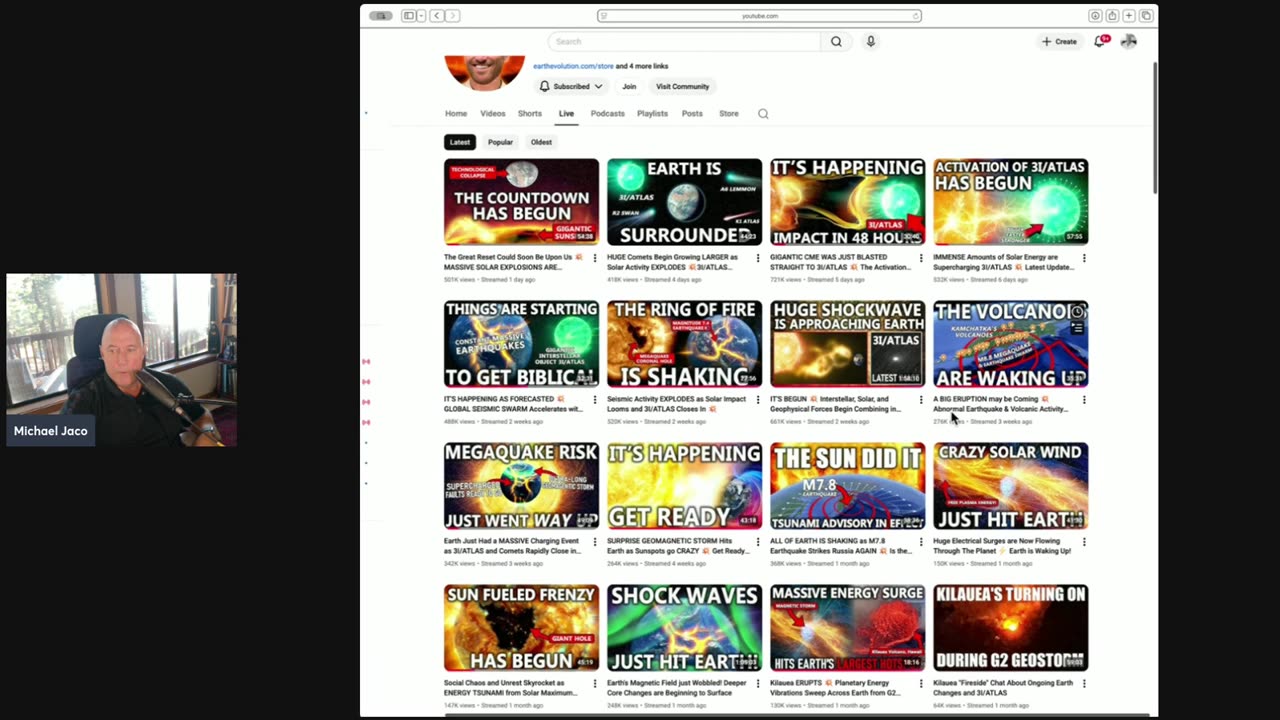The image size is (1280, 720).
Task: Toggle Safari sidebar button
Action: (408, 16)
